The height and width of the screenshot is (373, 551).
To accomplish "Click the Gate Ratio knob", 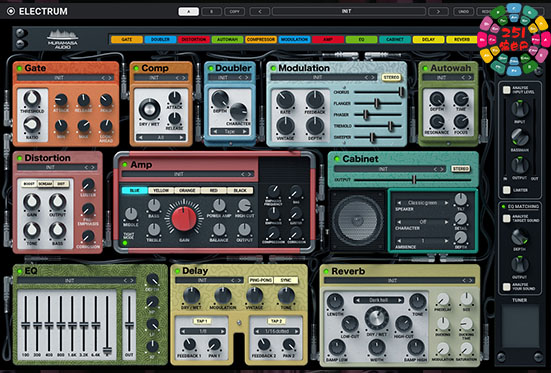I will tap(32, 125).
